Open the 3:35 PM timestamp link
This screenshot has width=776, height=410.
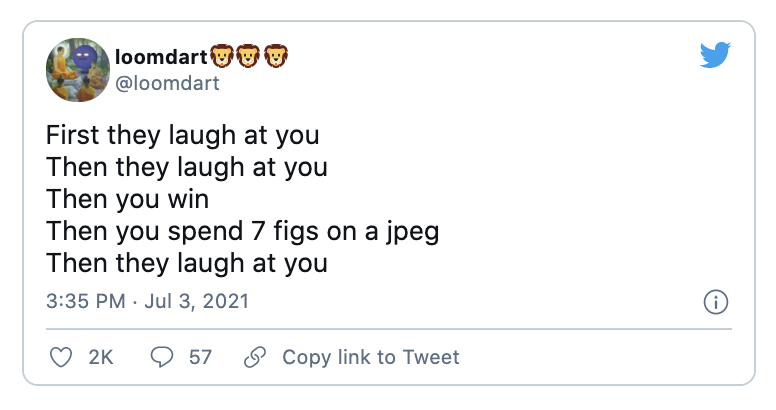coord(85,300)
